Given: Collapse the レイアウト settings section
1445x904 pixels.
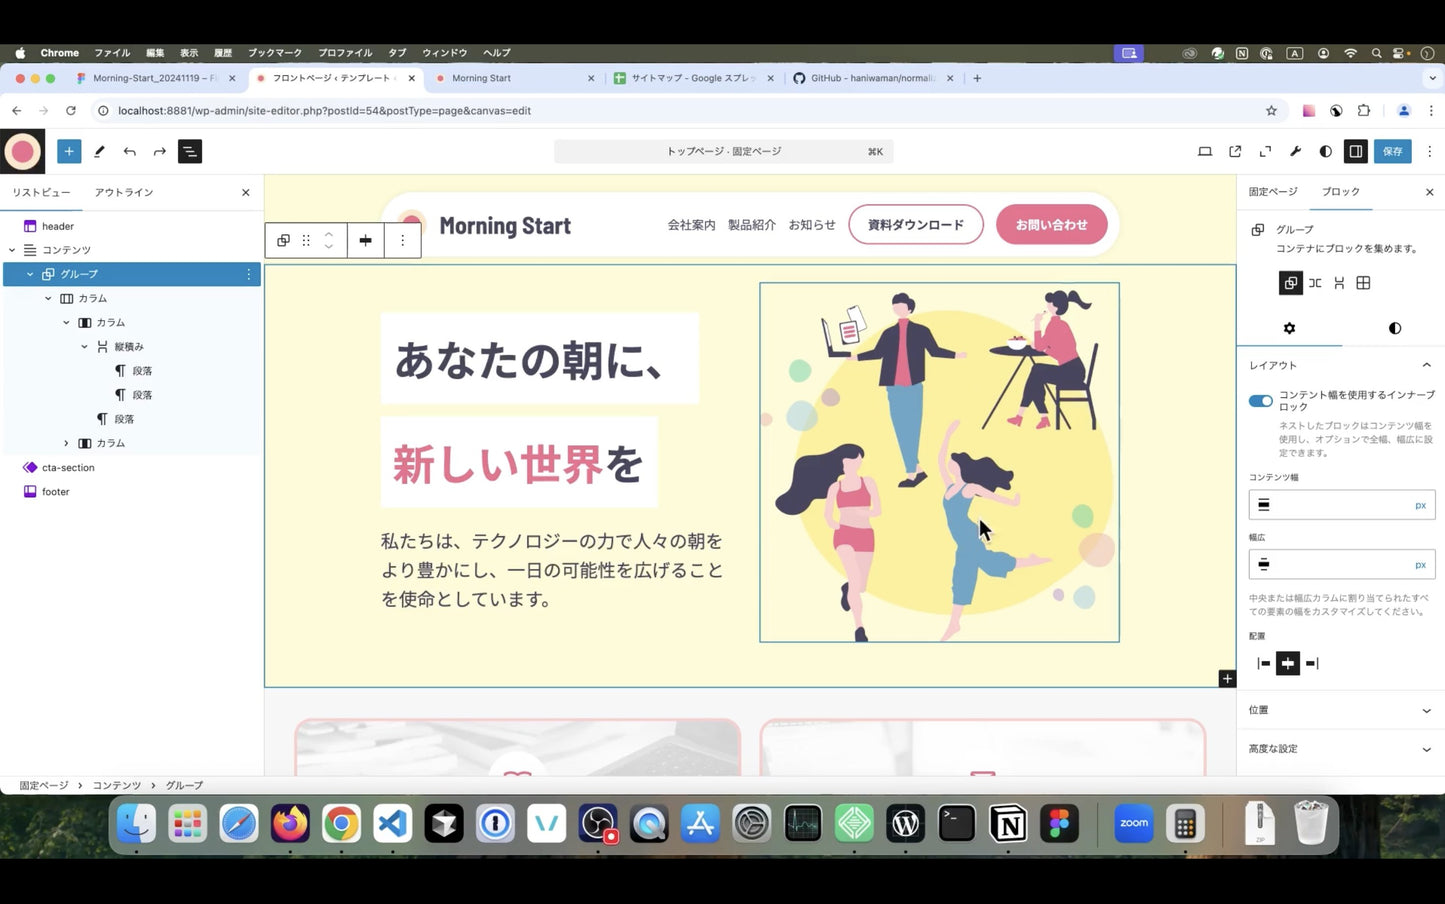Looking at the screenshot, I should coord(1426,365).
